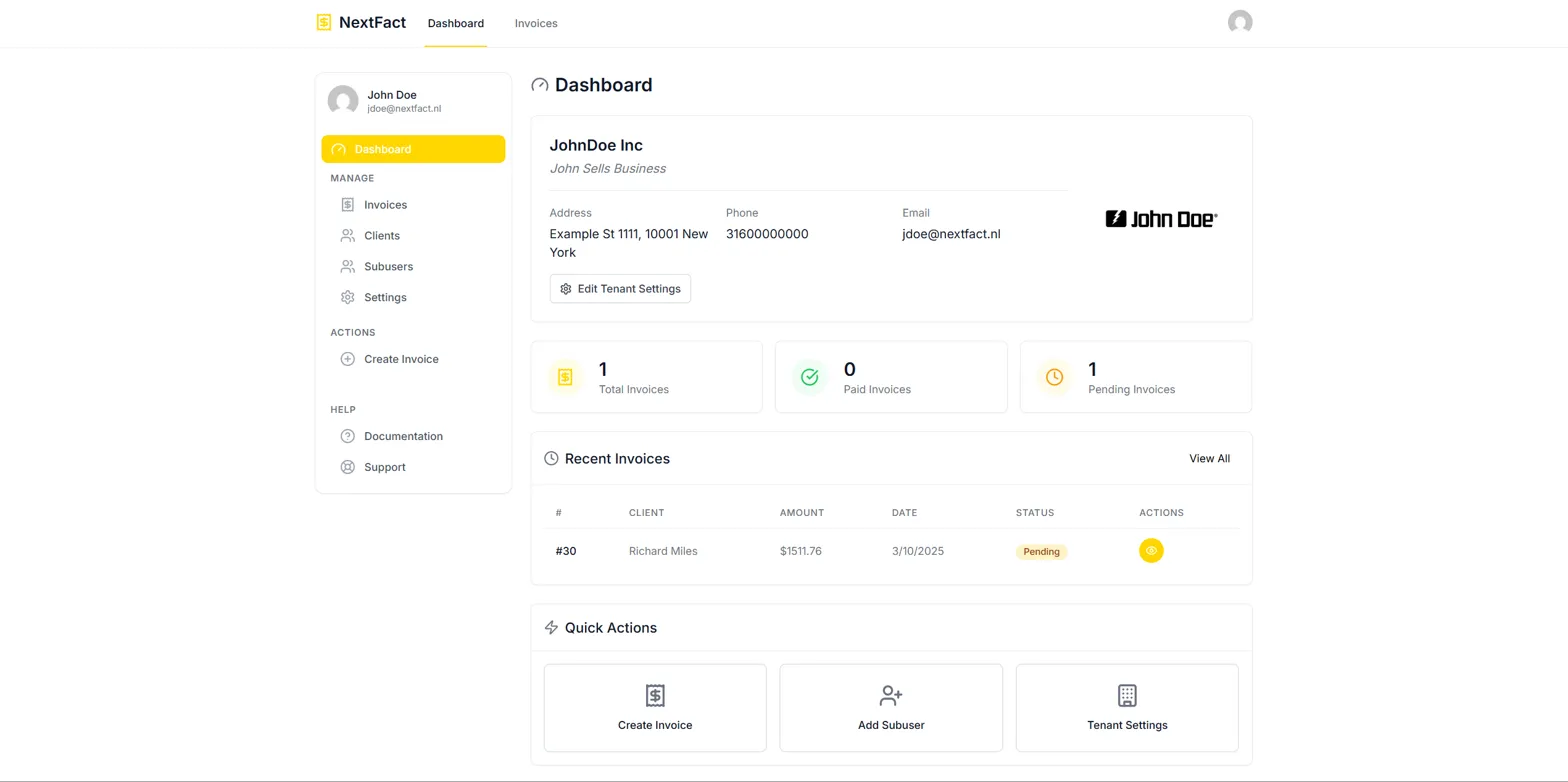Click the Edit Tenant Settings button

620,289
